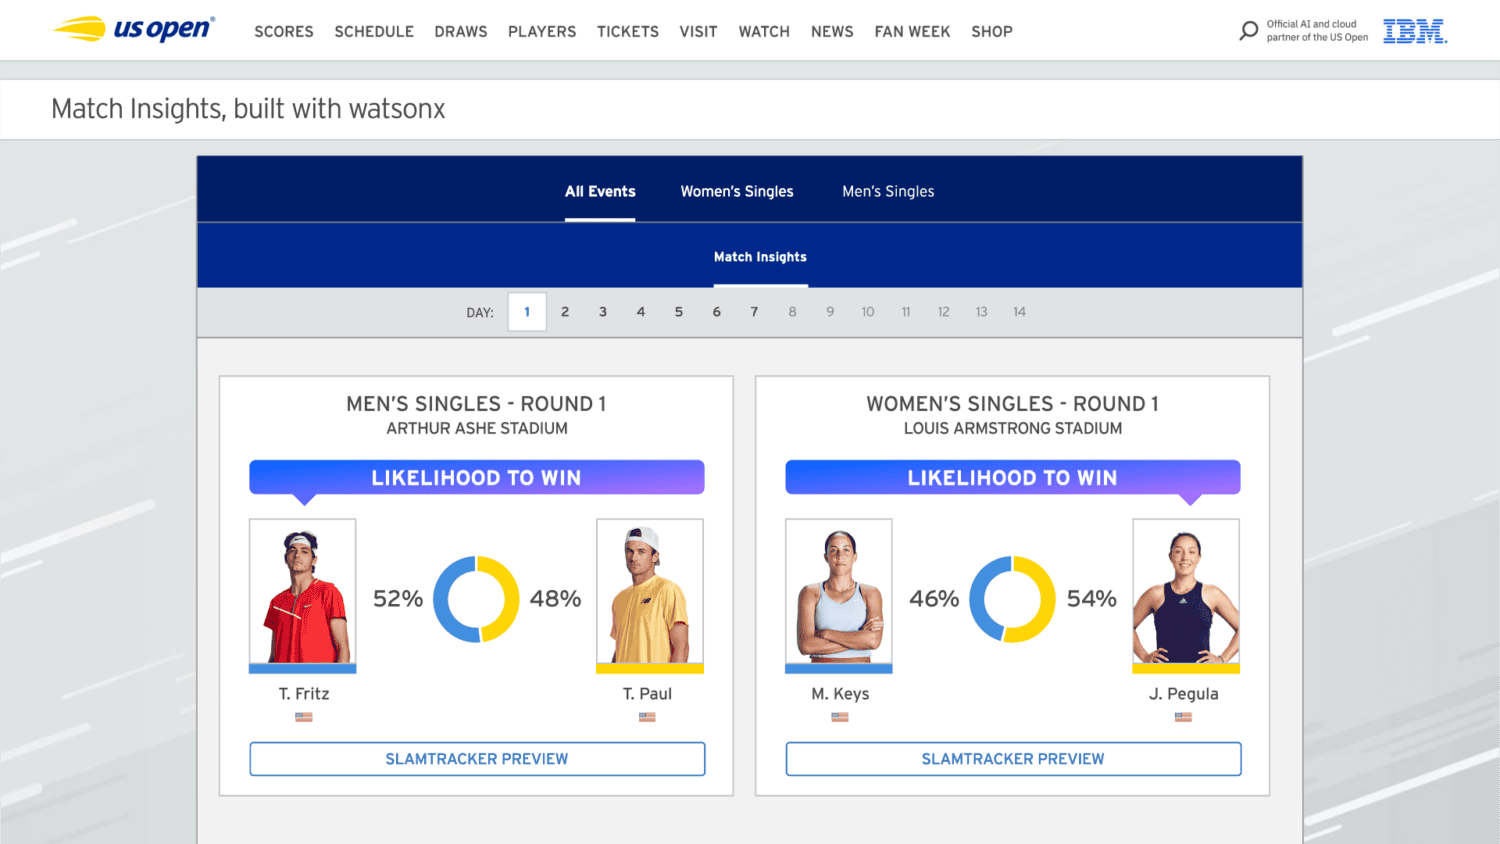Click the US Open logo

coord(133,29)
